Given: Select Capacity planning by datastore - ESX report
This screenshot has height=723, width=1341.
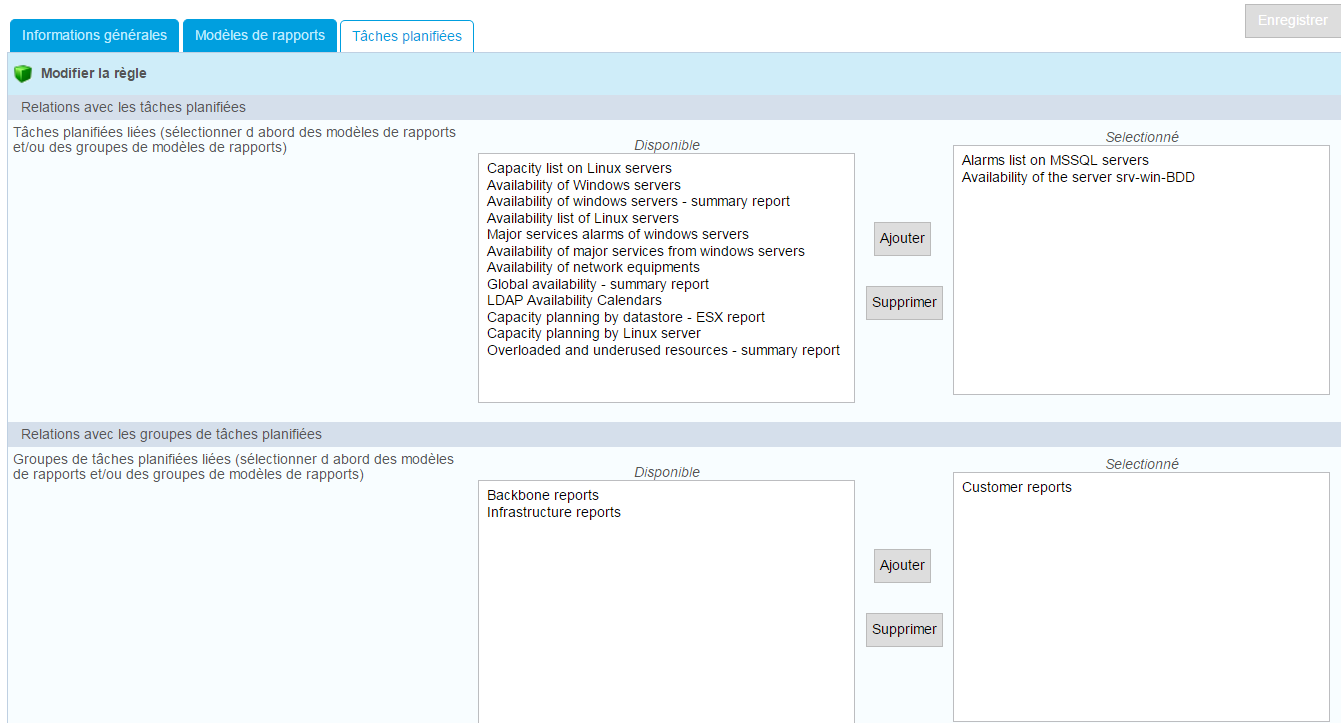Looking at the screenshot, I should click(625, 318).
